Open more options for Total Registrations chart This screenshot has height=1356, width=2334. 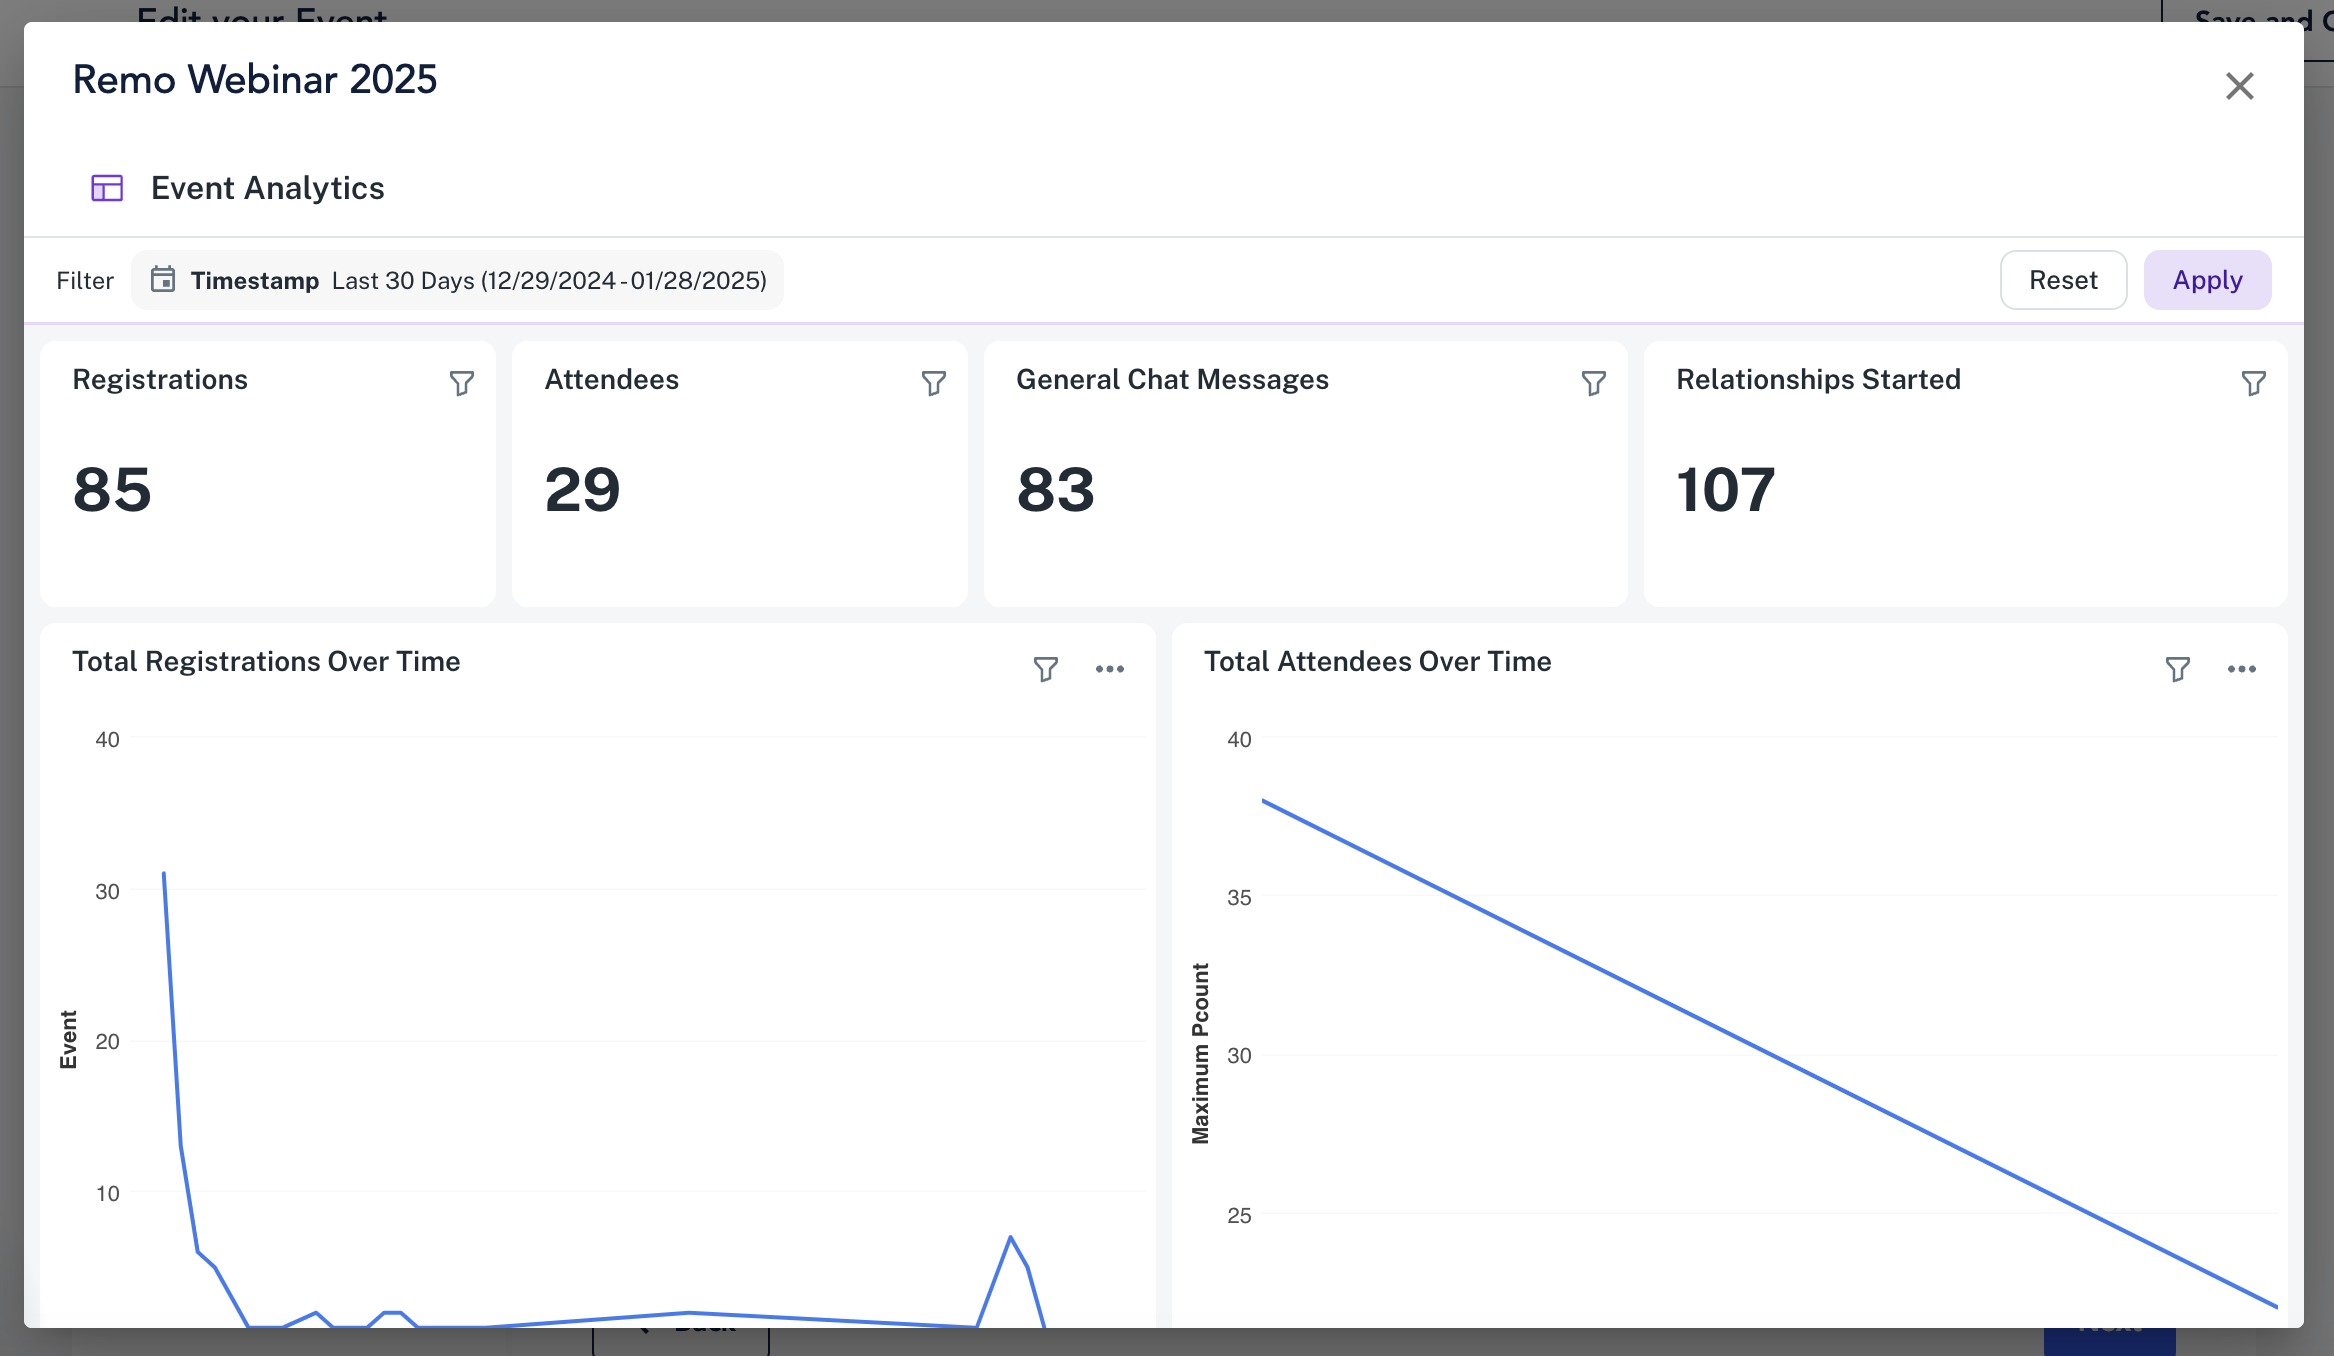click(1109, 669)
